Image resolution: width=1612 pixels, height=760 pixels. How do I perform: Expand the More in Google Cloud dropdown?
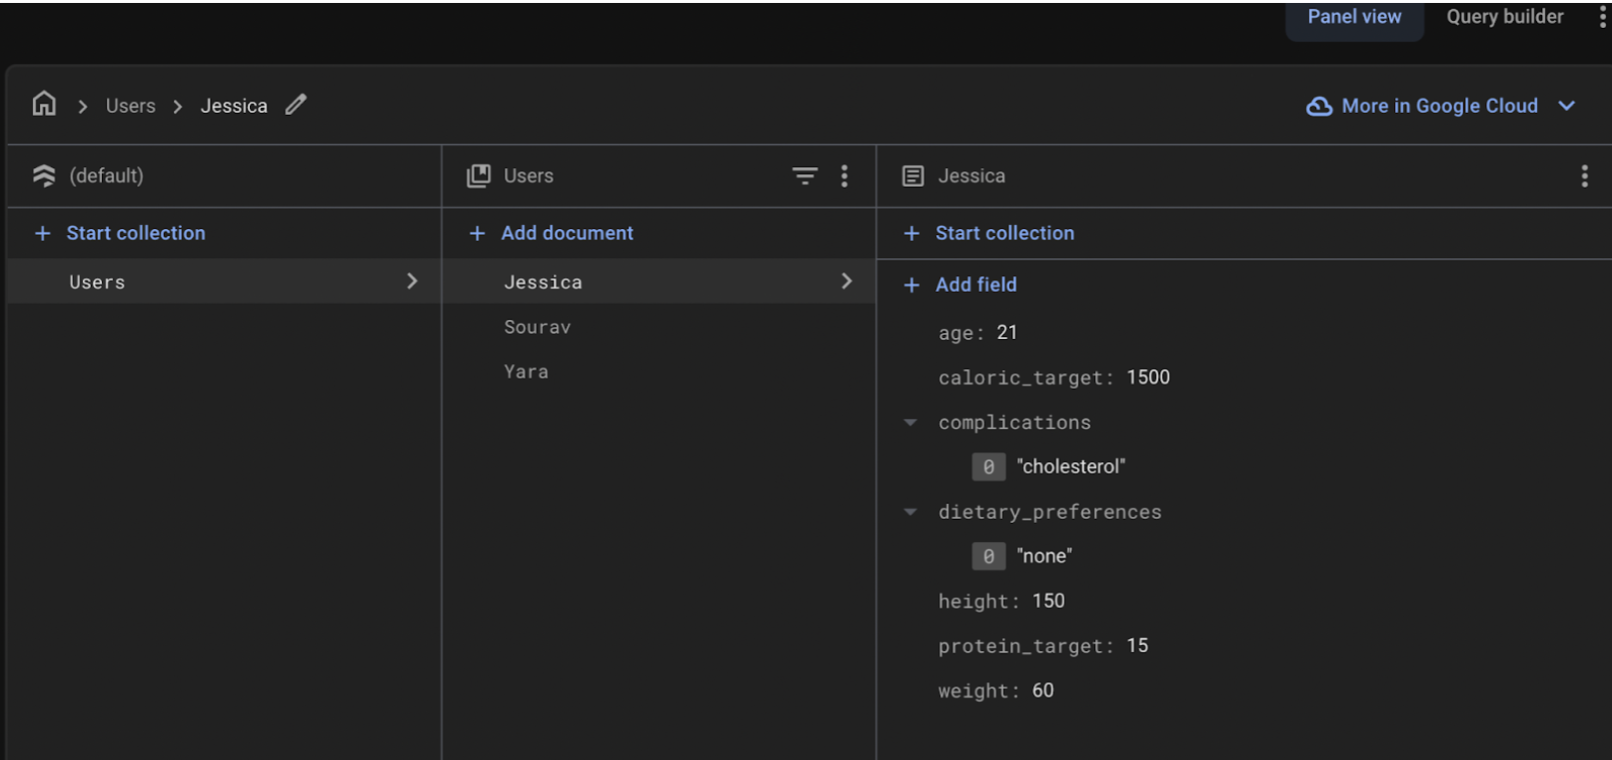1567,106
